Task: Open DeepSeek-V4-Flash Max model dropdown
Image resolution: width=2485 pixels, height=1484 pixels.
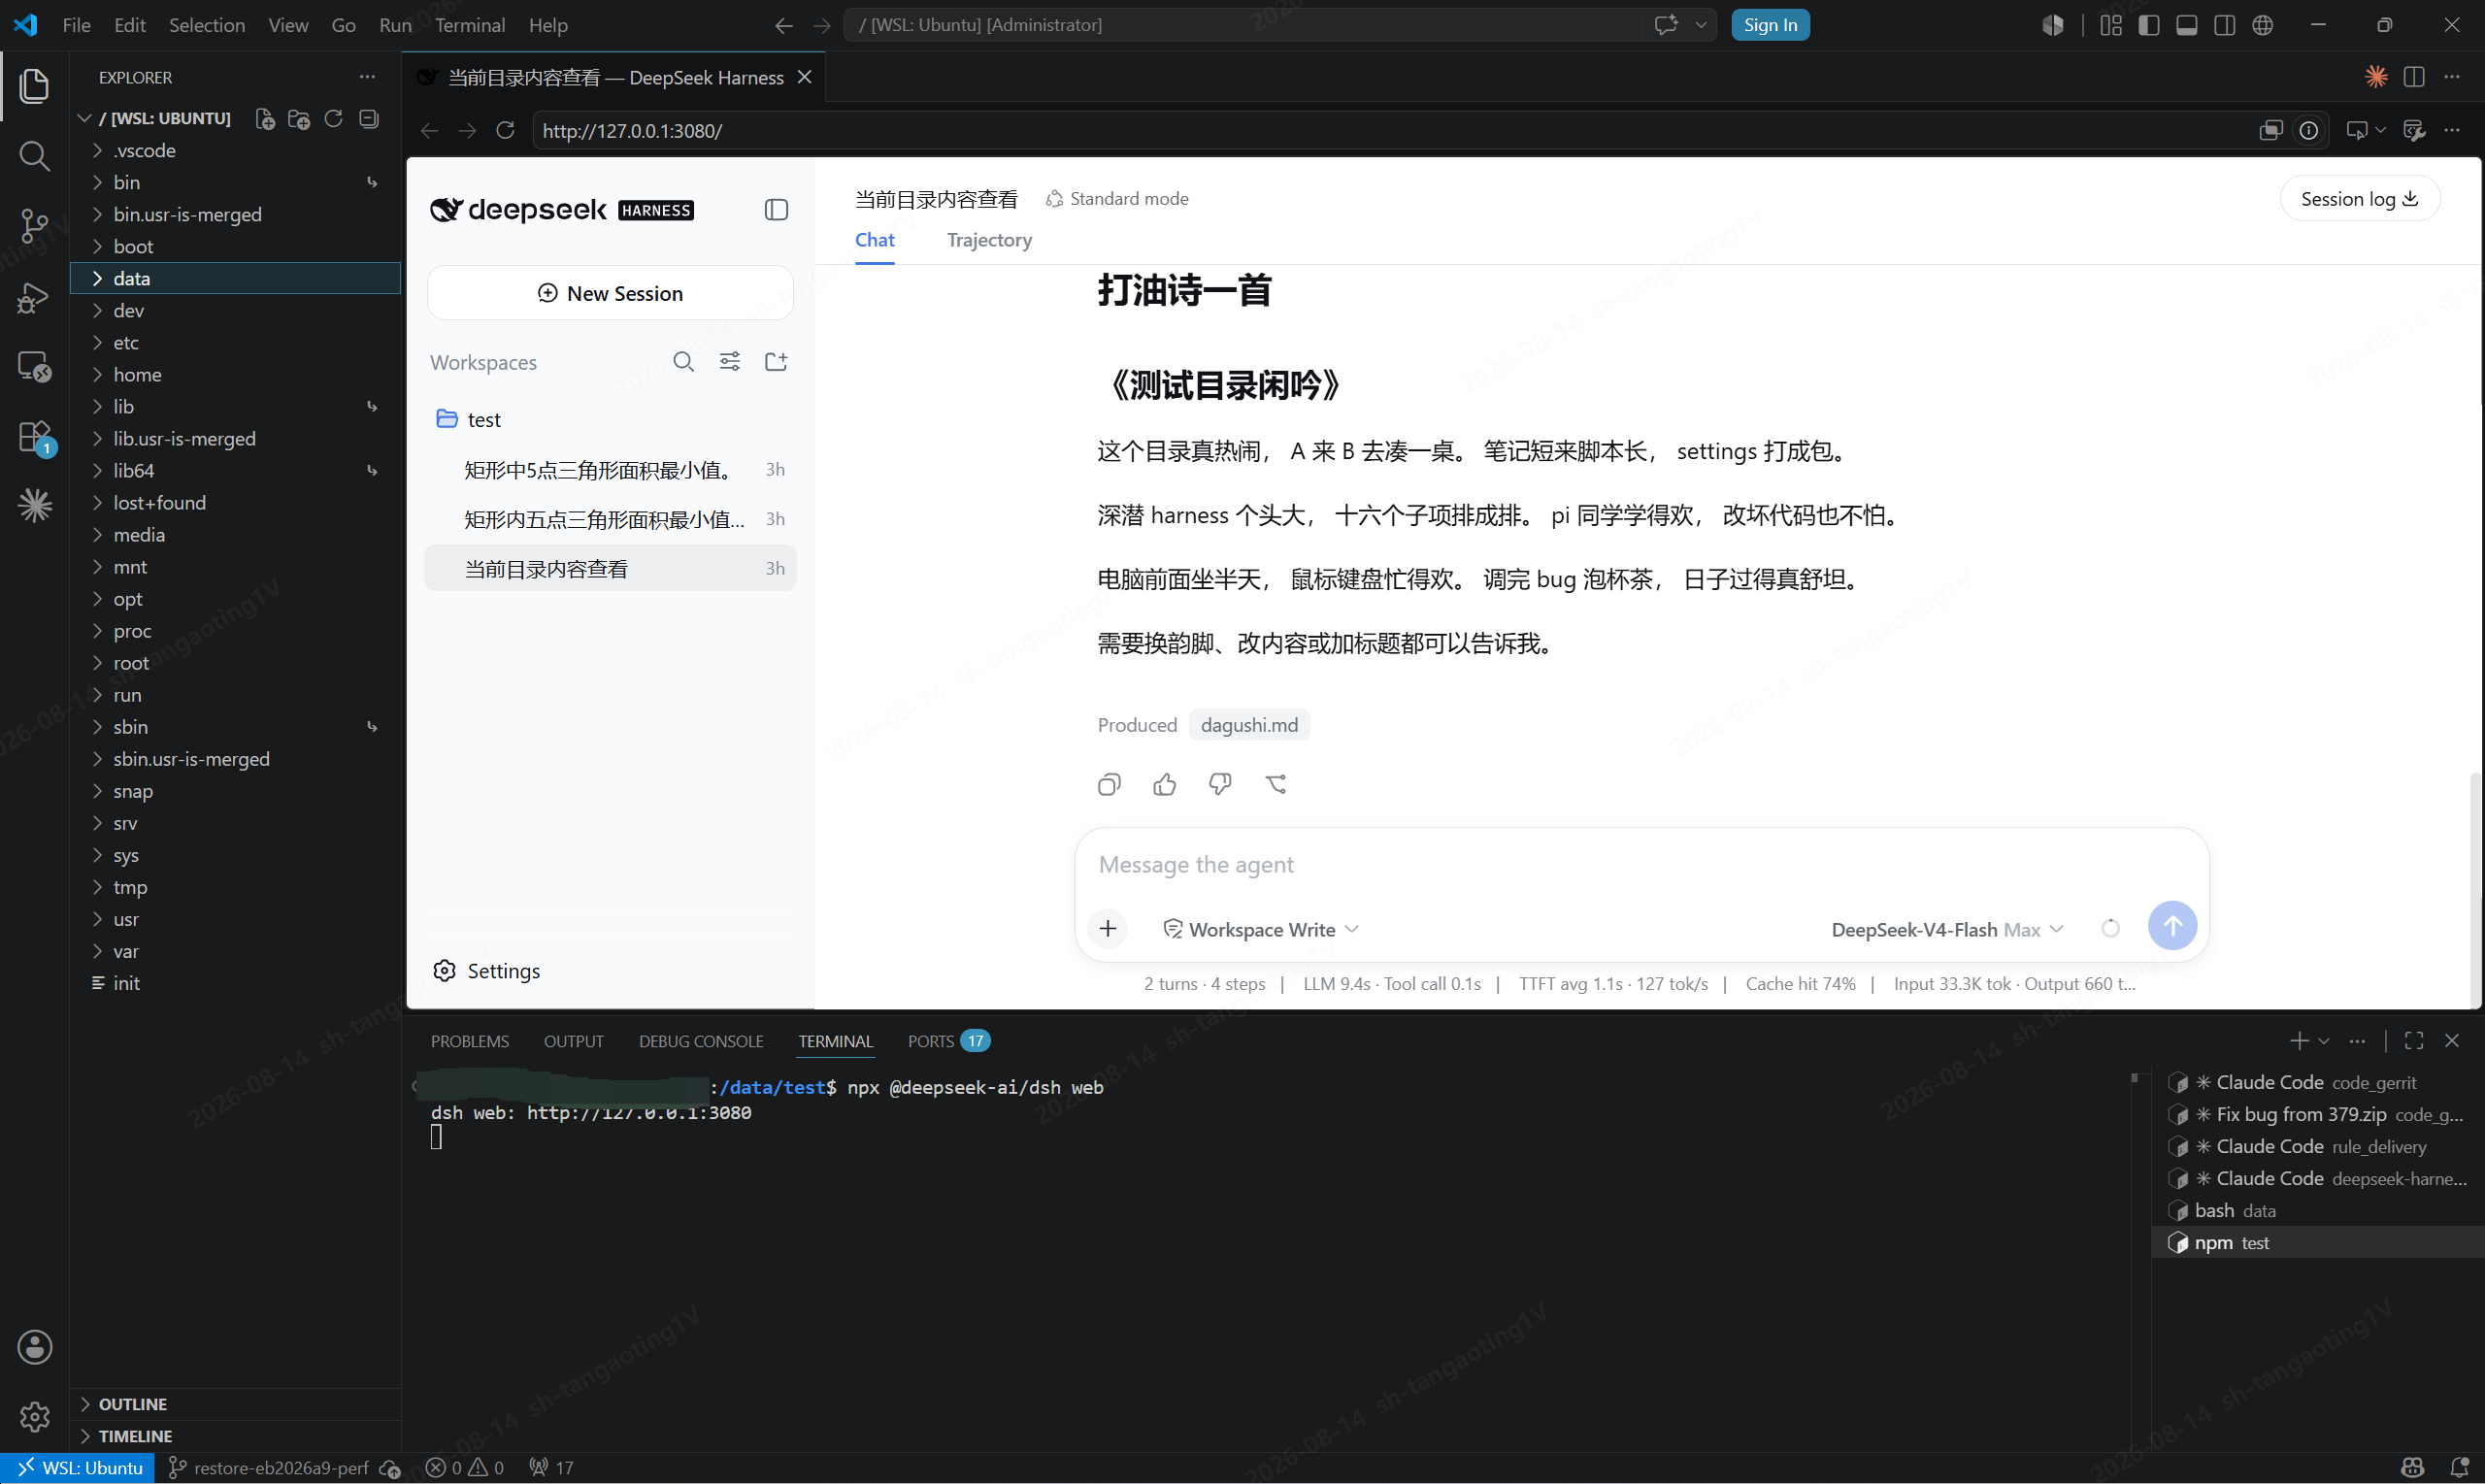Action: pyautogui.click(x=1946, y=929)
